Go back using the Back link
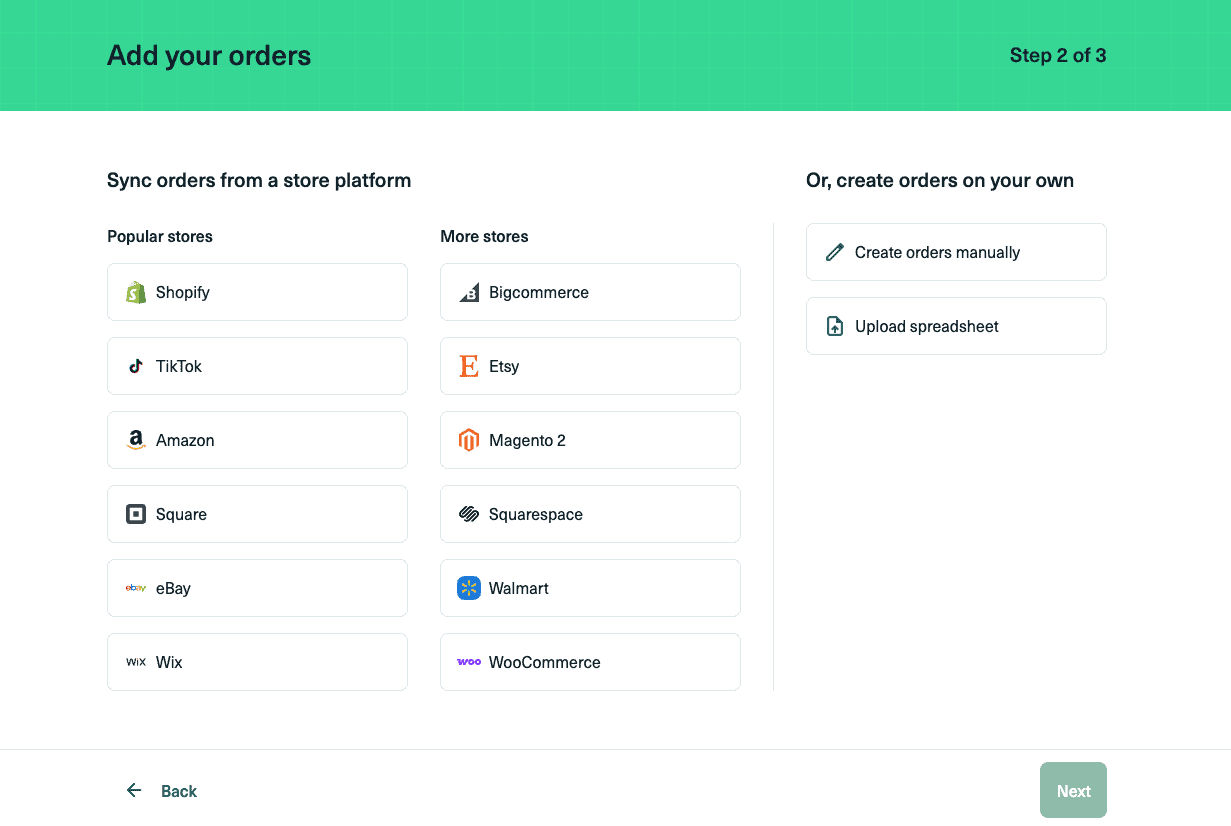 [179, 791]
